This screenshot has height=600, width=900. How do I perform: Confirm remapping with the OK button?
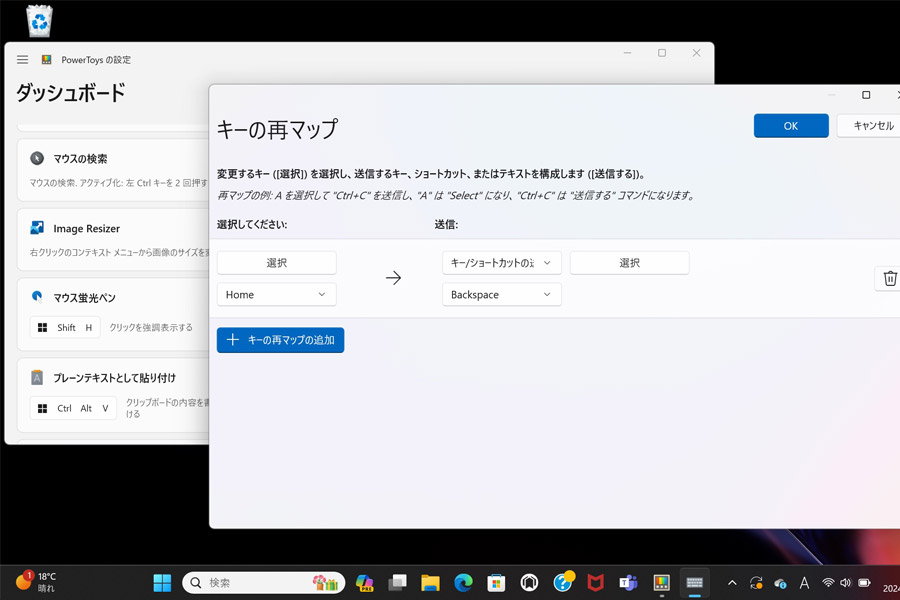coord(791,126)
